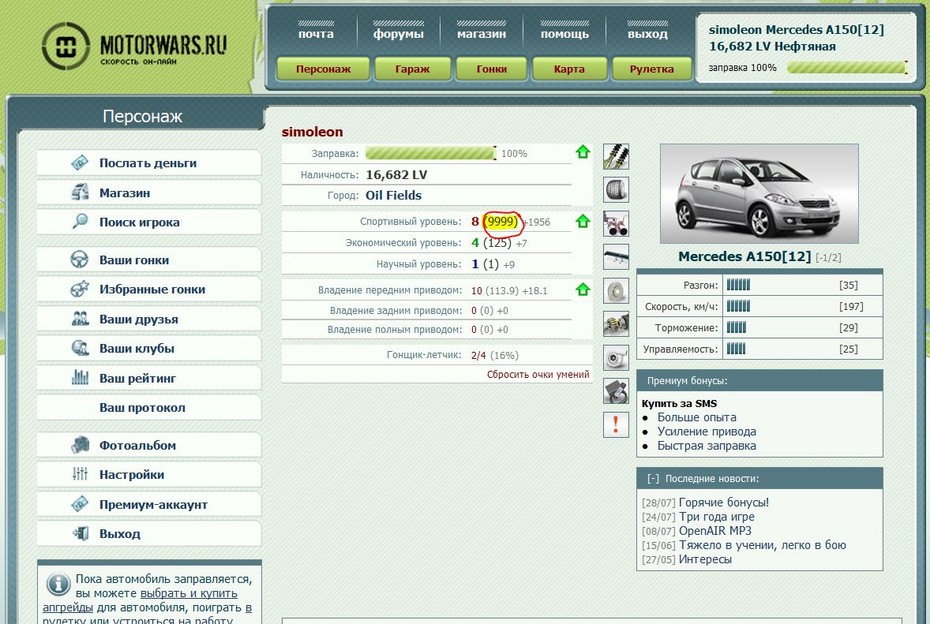
Task: Click Выход in the left sidebar
Action: pos(149,534)
